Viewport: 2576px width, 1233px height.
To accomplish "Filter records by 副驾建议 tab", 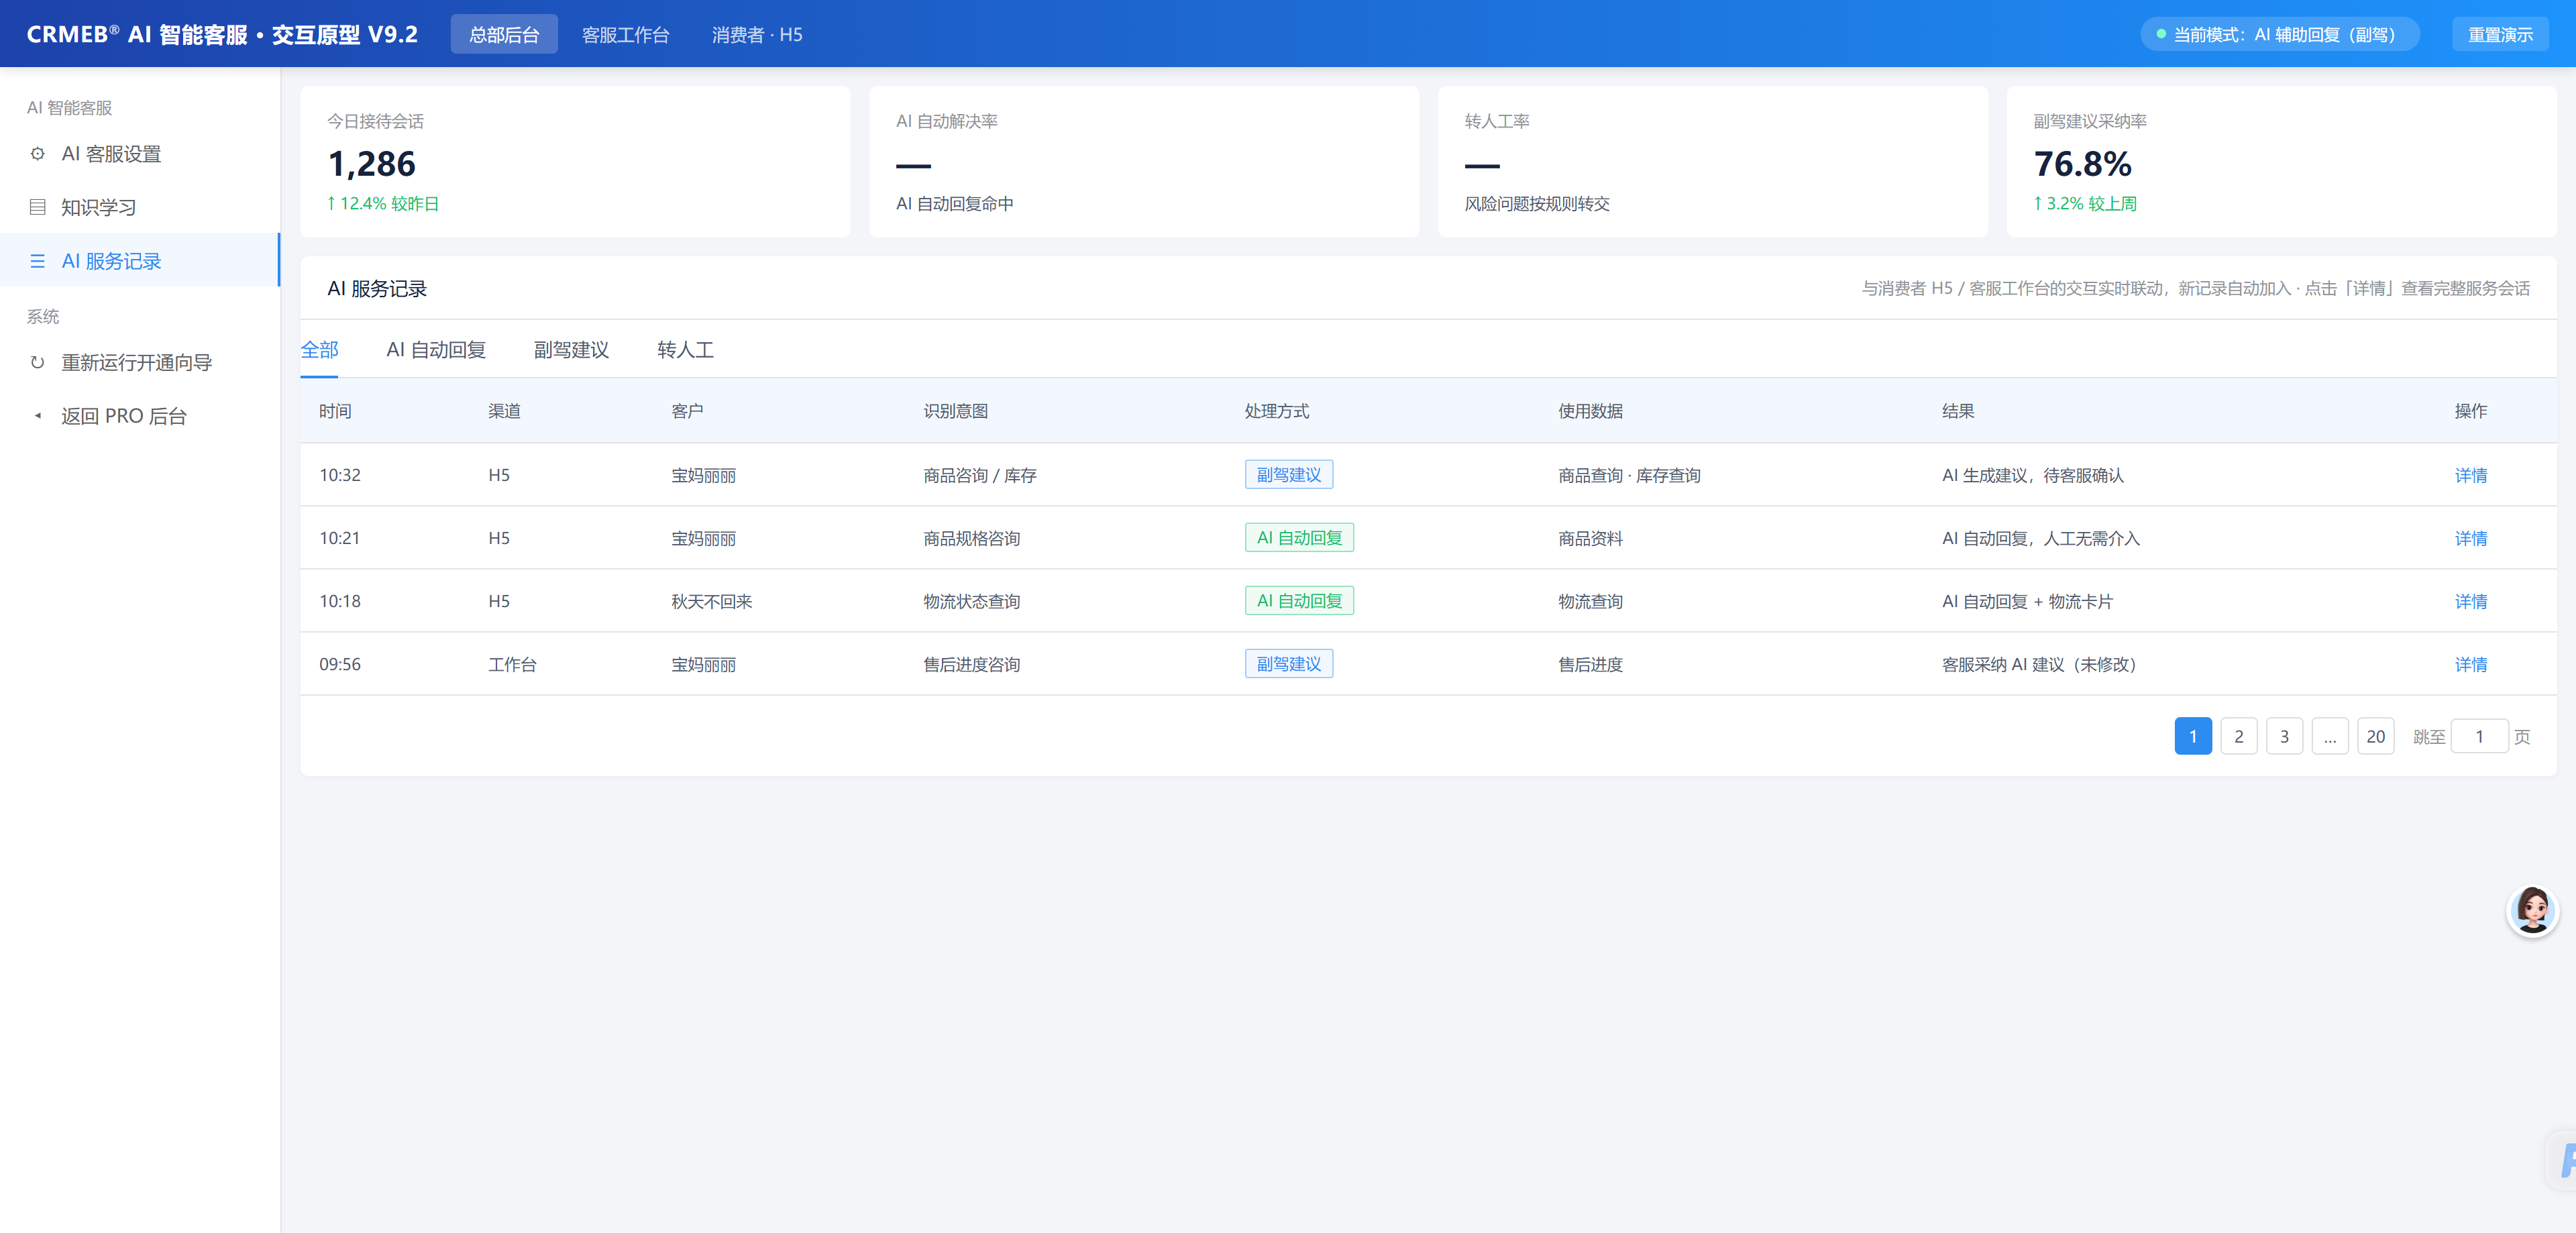I will click(x=571, y=349).
